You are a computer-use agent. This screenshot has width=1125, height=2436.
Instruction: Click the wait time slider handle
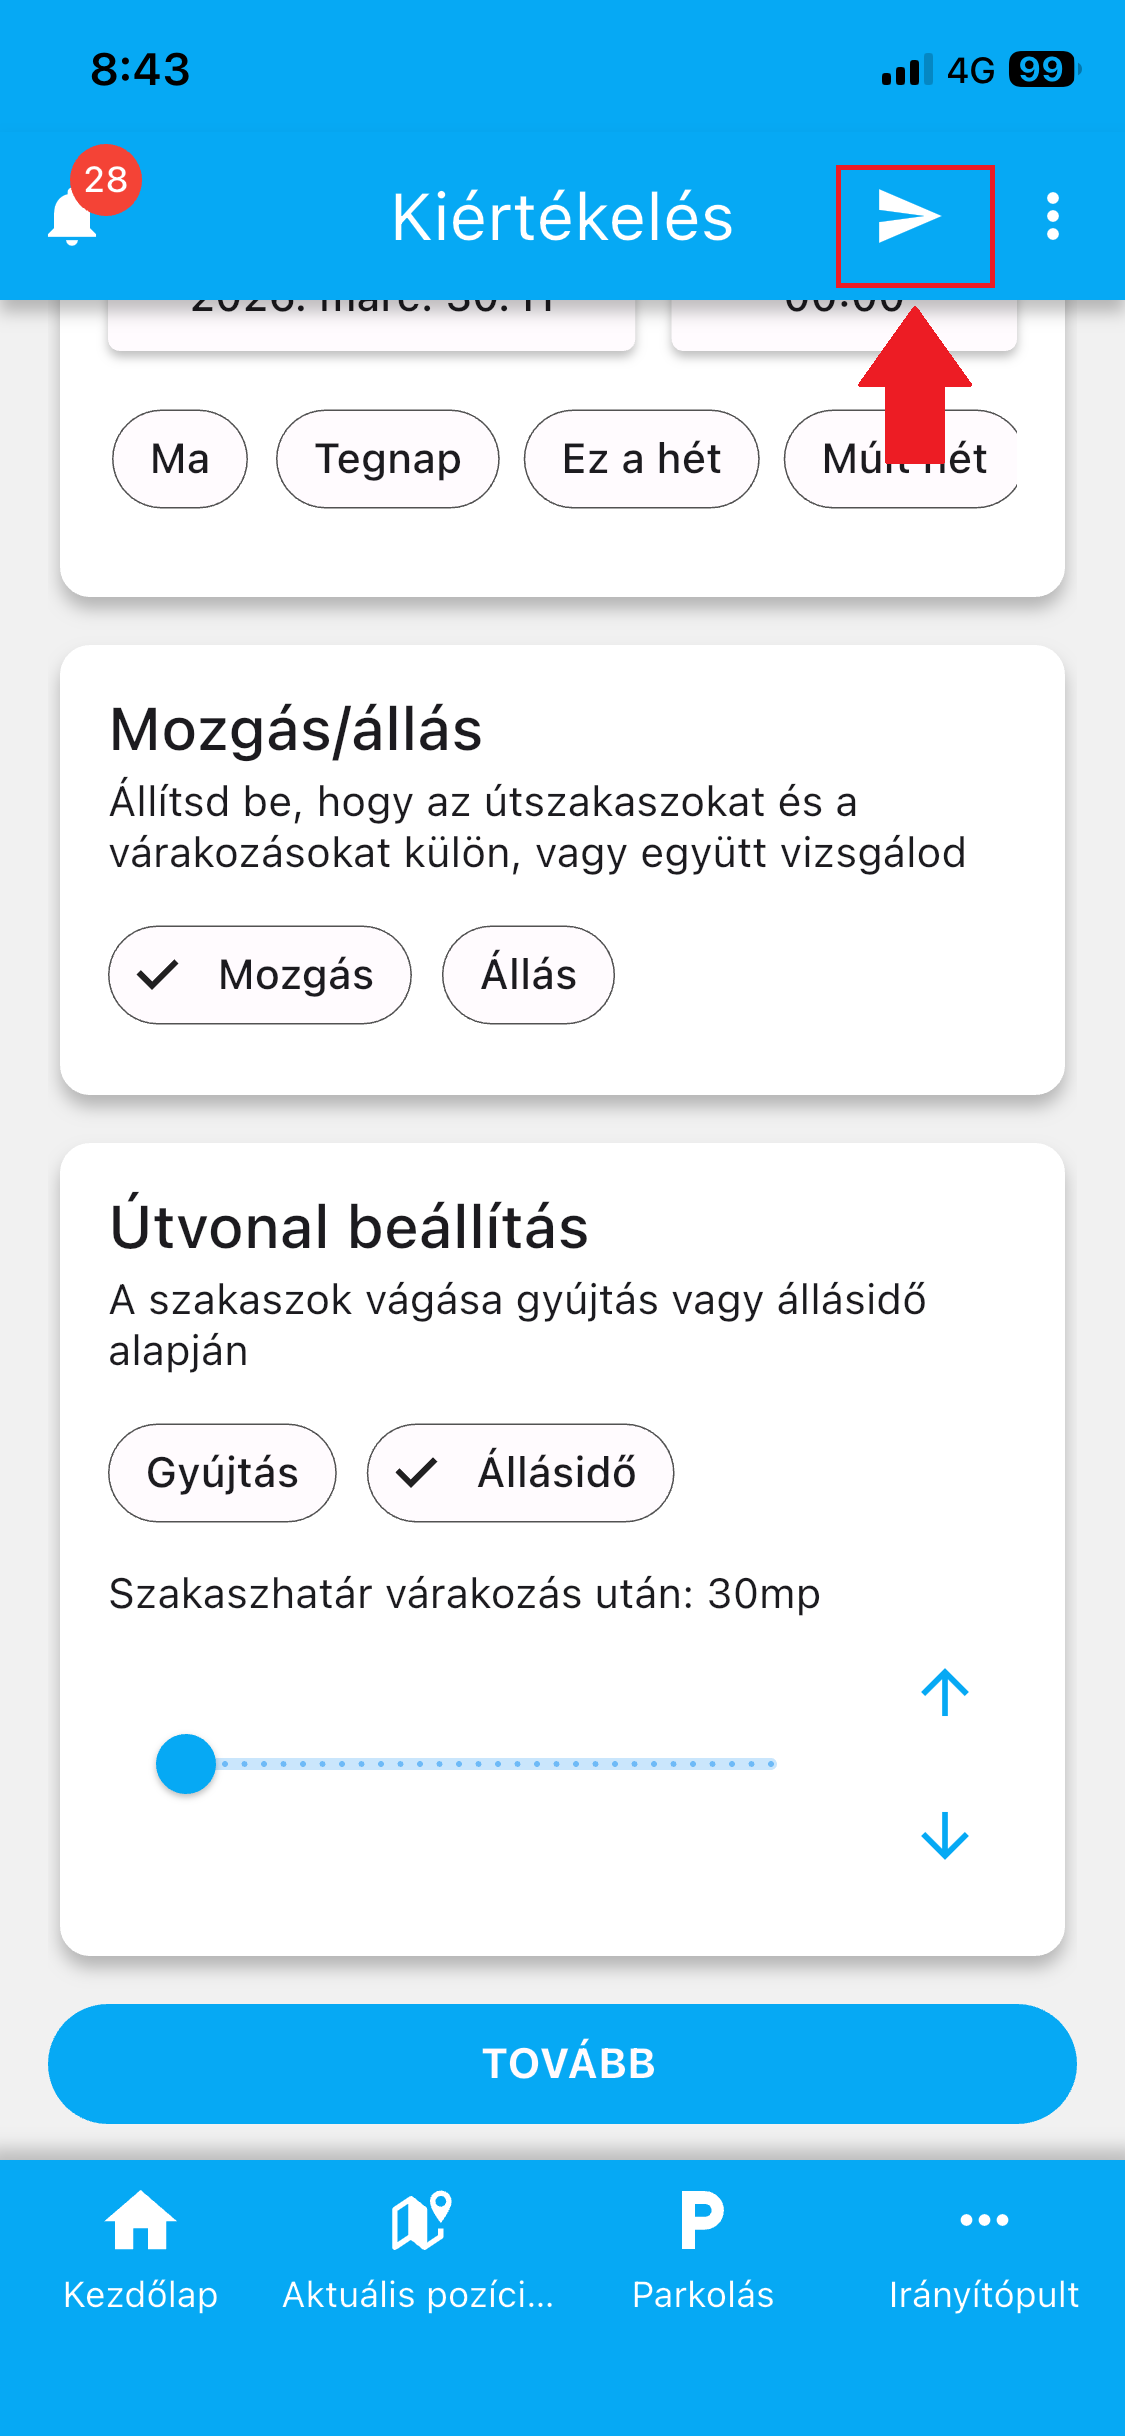pyautogui.click(x=186, y=1764)
